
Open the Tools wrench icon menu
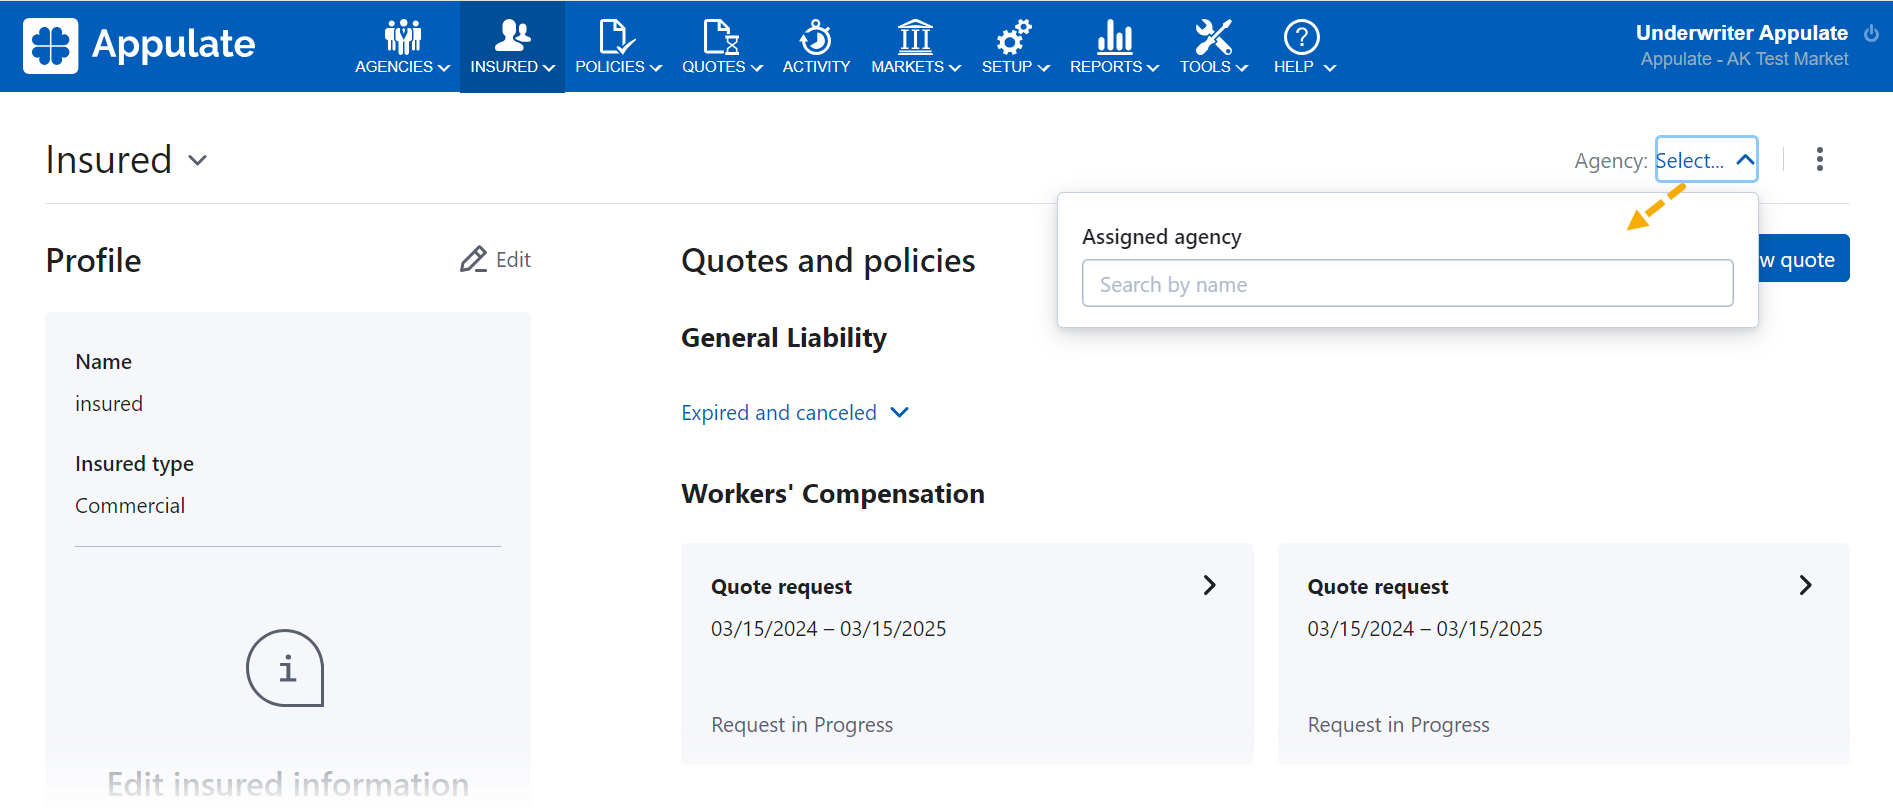point(1213,38)
